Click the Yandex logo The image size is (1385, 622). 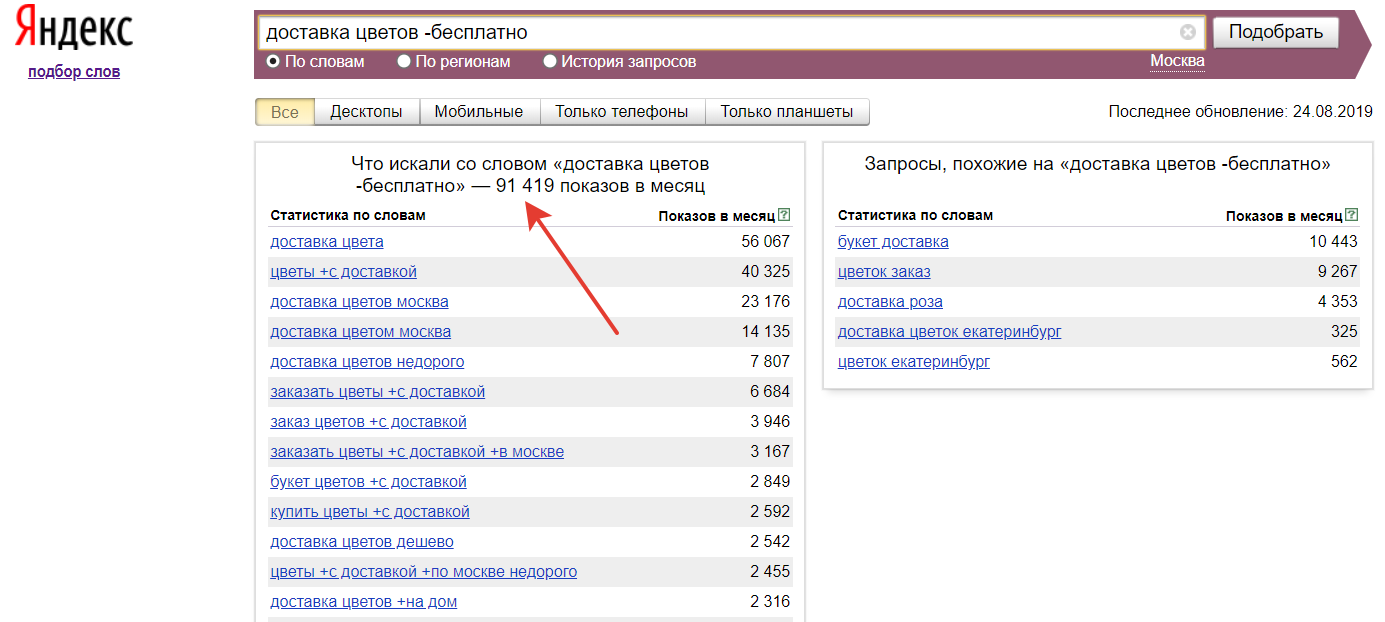pyautogui.click(x=74, y=31)
